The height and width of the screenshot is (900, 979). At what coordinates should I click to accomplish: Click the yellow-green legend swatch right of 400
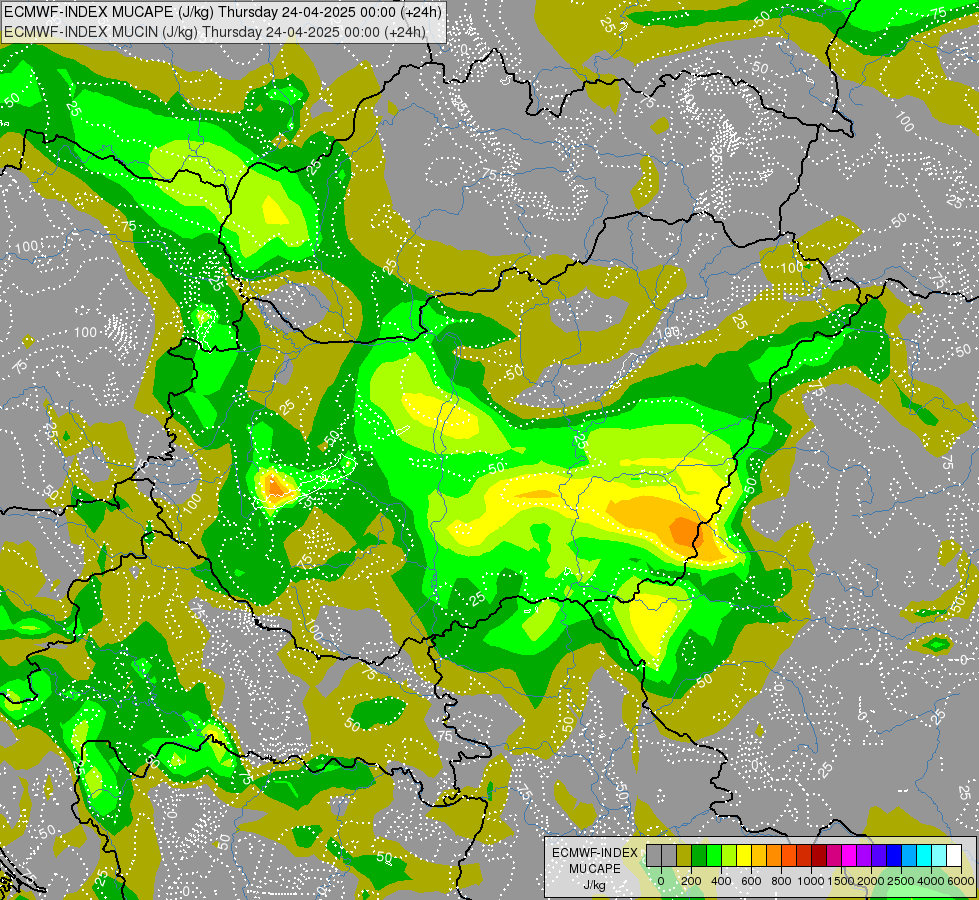[729, 855]
